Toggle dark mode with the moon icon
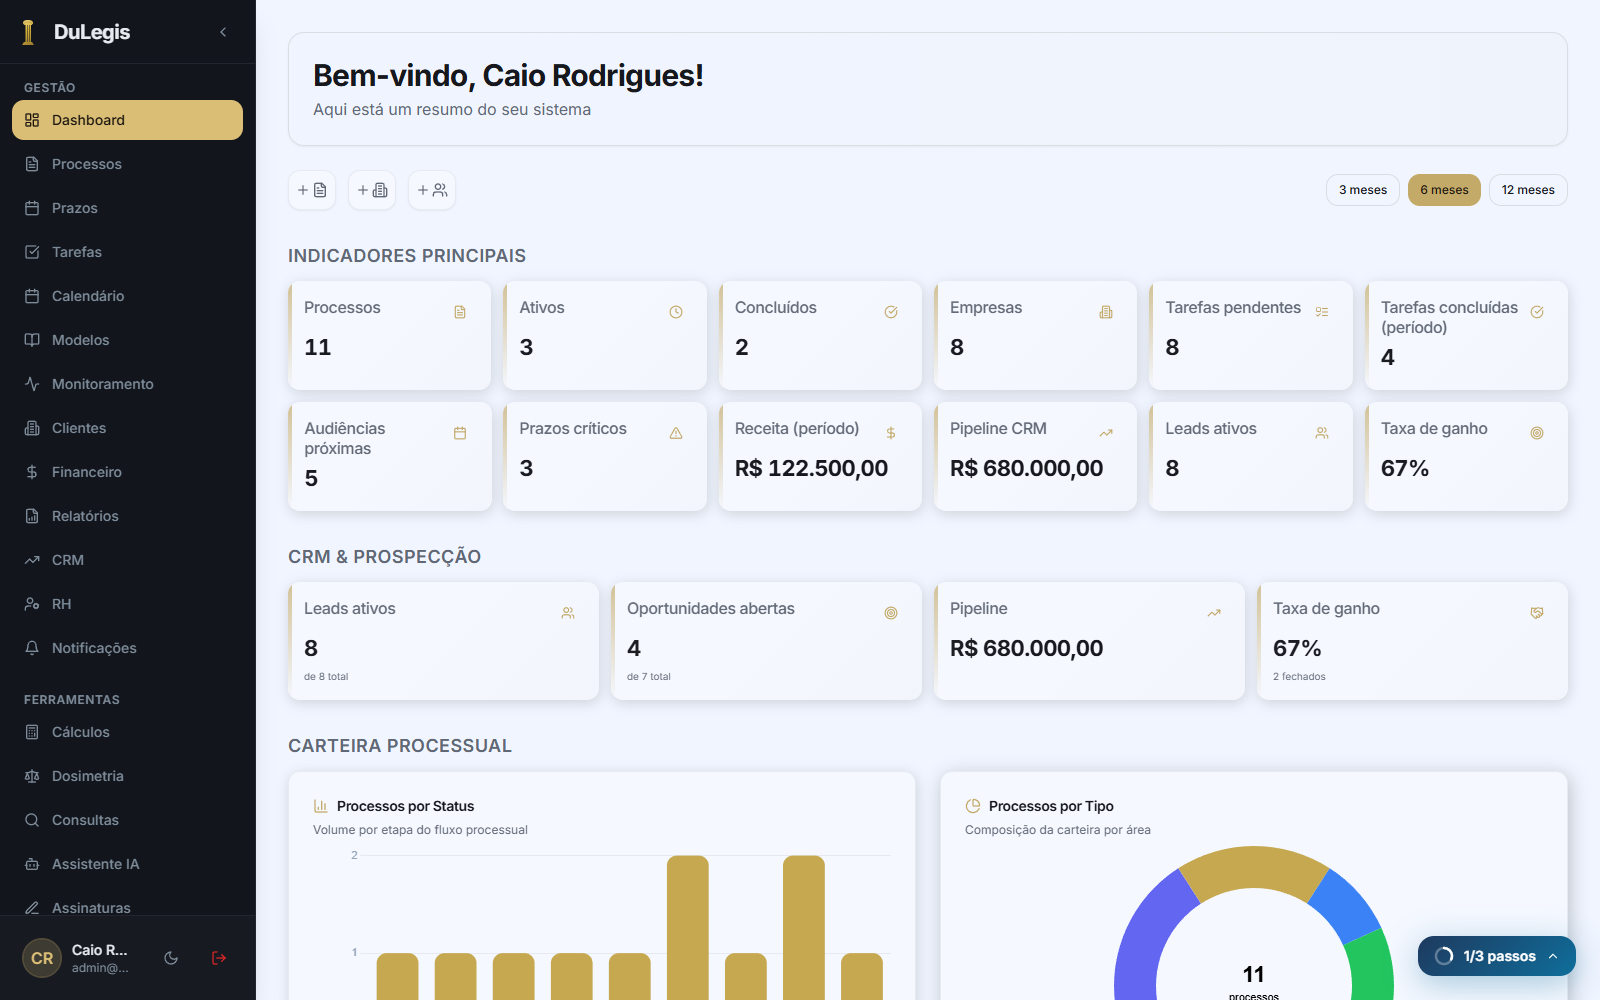The height and width of the screenshot is (1000, 1600). [171, 958]
